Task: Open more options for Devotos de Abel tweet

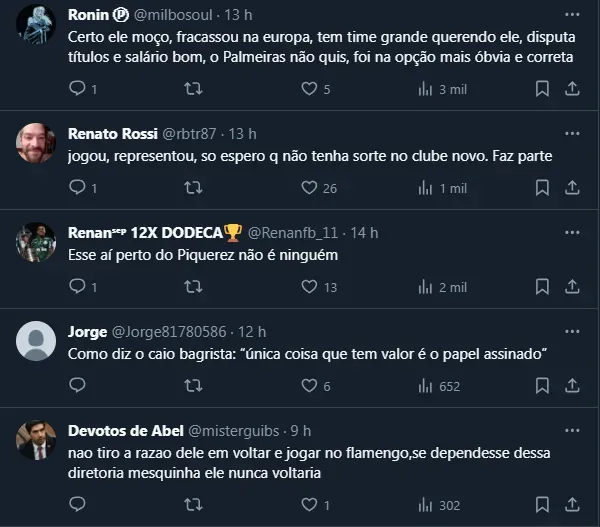Action: tap(572, 430)
